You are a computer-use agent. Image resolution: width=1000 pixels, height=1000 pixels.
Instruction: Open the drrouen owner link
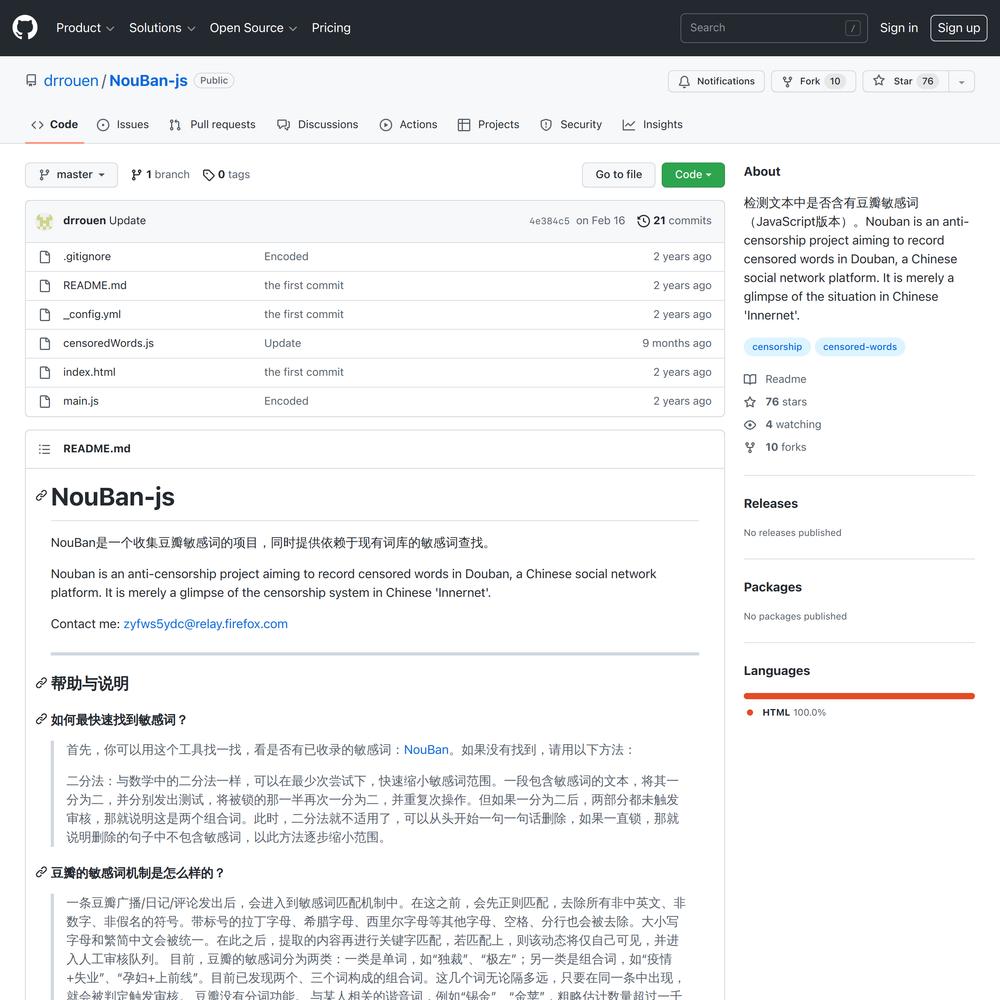point(71,81)
